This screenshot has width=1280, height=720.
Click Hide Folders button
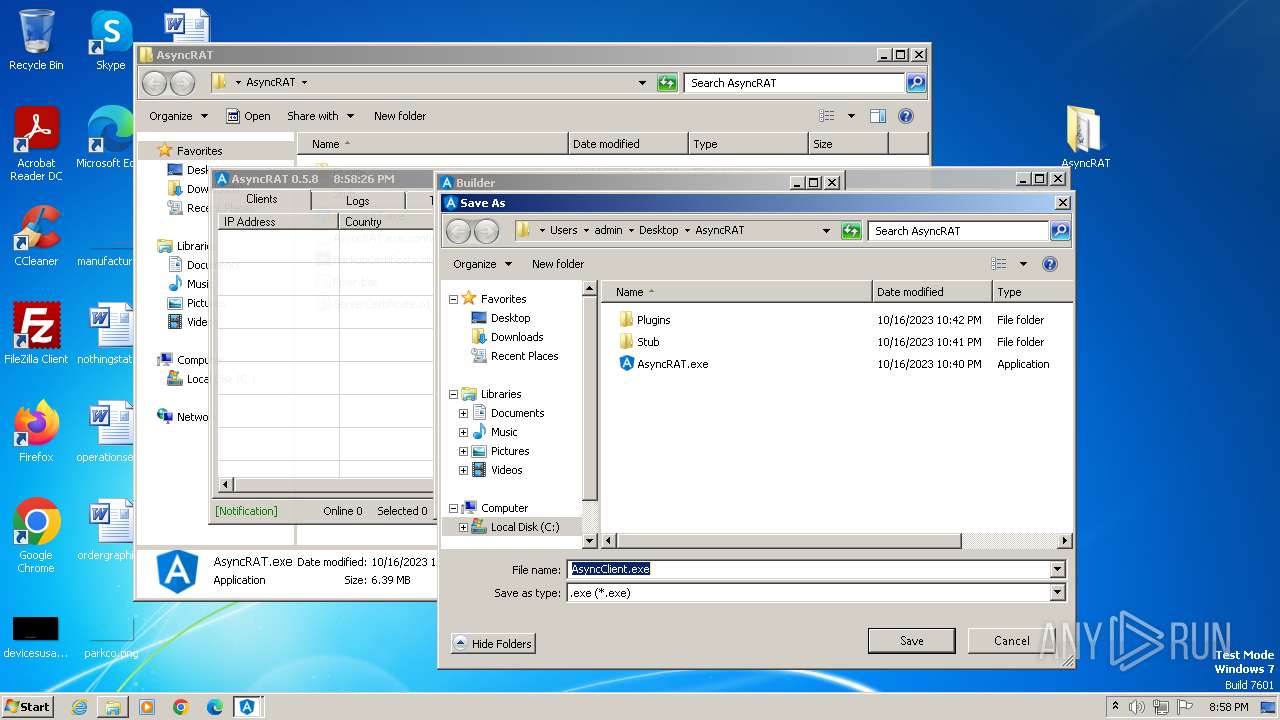coord(493,643)
